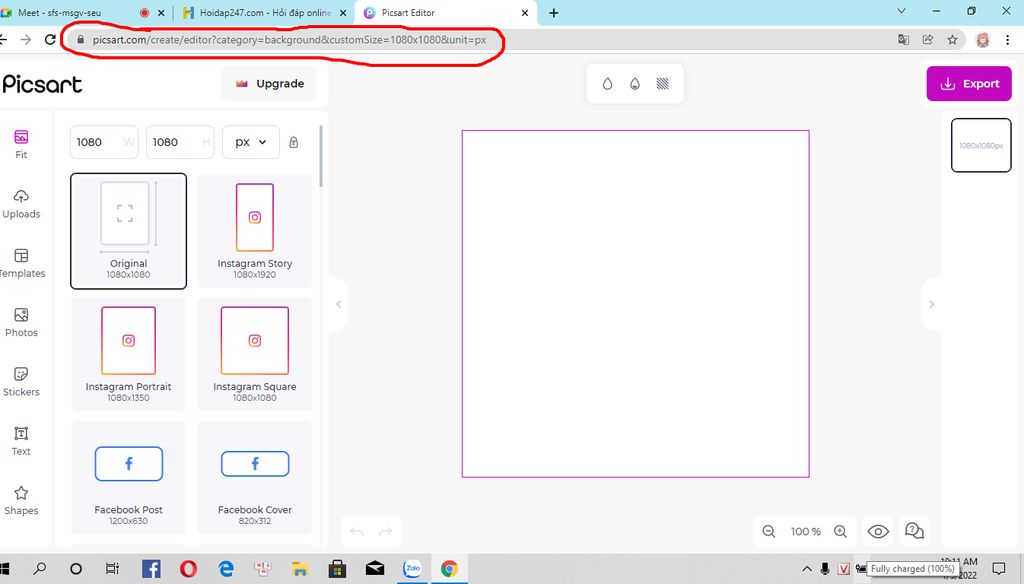Open the tab search dropdown arrow
The height and width of the screenshot is (584, 1024).
[x=901, y=11]
